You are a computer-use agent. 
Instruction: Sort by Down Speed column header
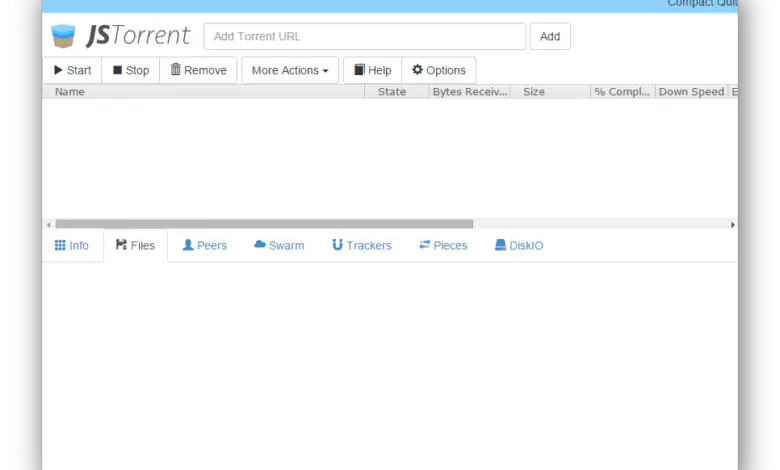691,92
